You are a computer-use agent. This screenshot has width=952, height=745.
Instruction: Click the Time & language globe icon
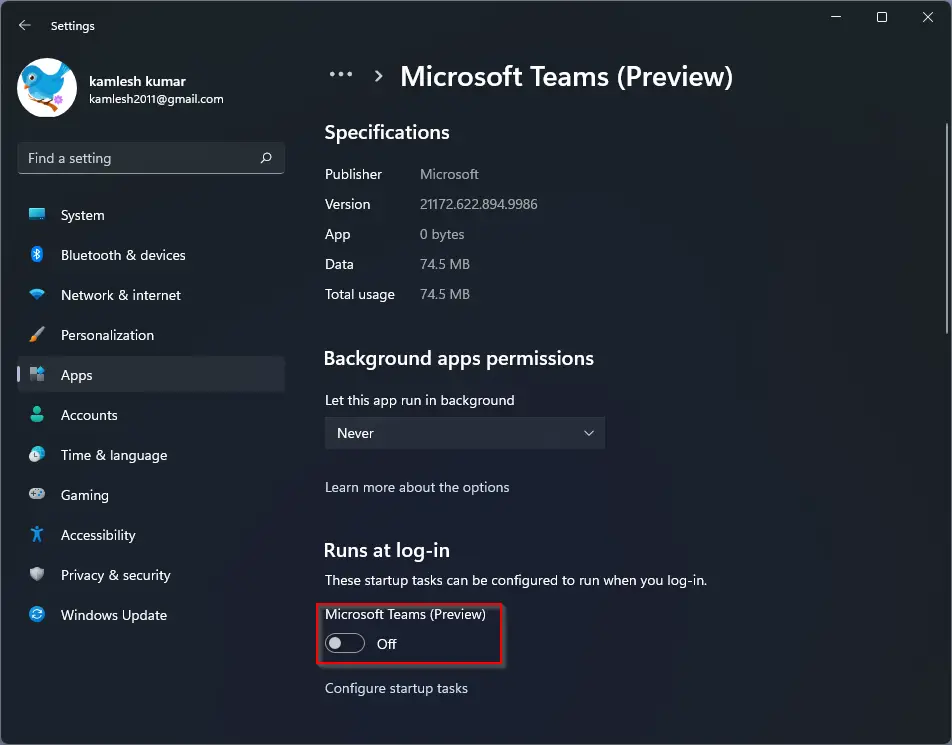(37, 455)
